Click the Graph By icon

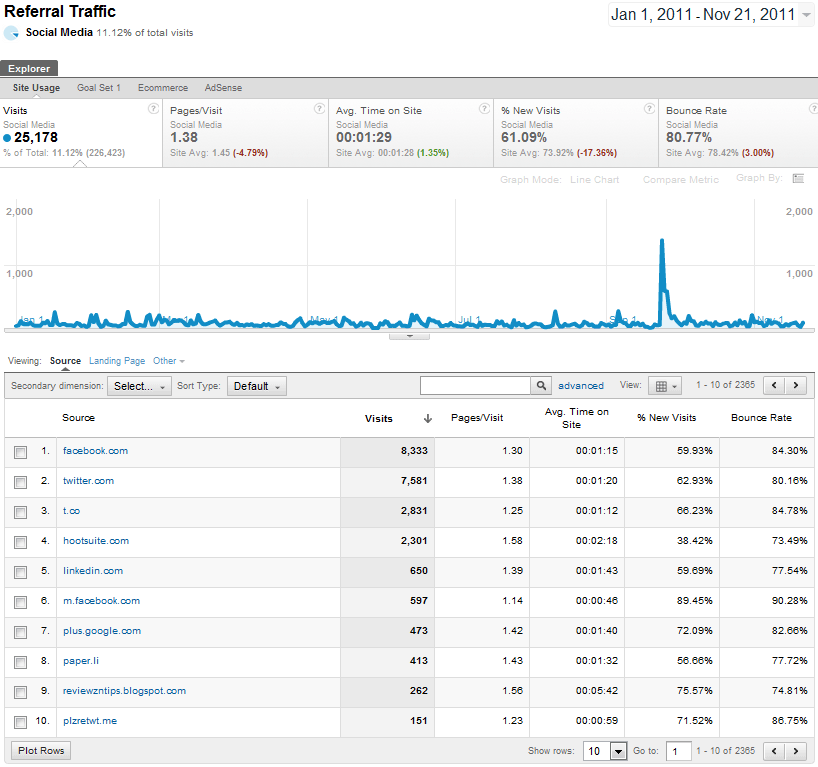tap(798, 179)
